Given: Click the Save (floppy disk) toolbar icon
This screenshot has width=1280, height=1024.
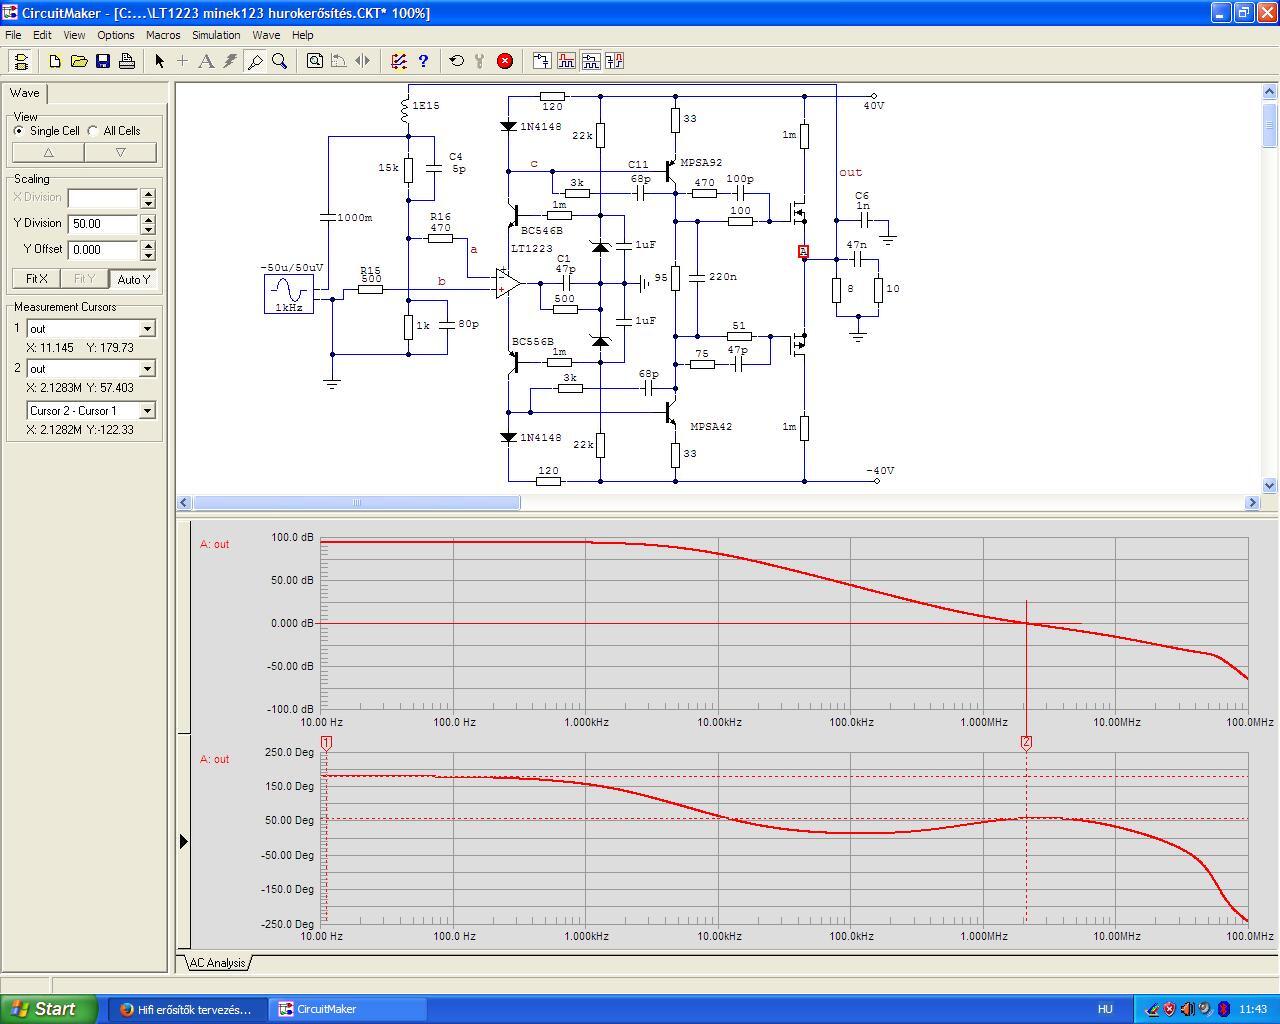Looking at the screenshot, I should tap(103, 61).
